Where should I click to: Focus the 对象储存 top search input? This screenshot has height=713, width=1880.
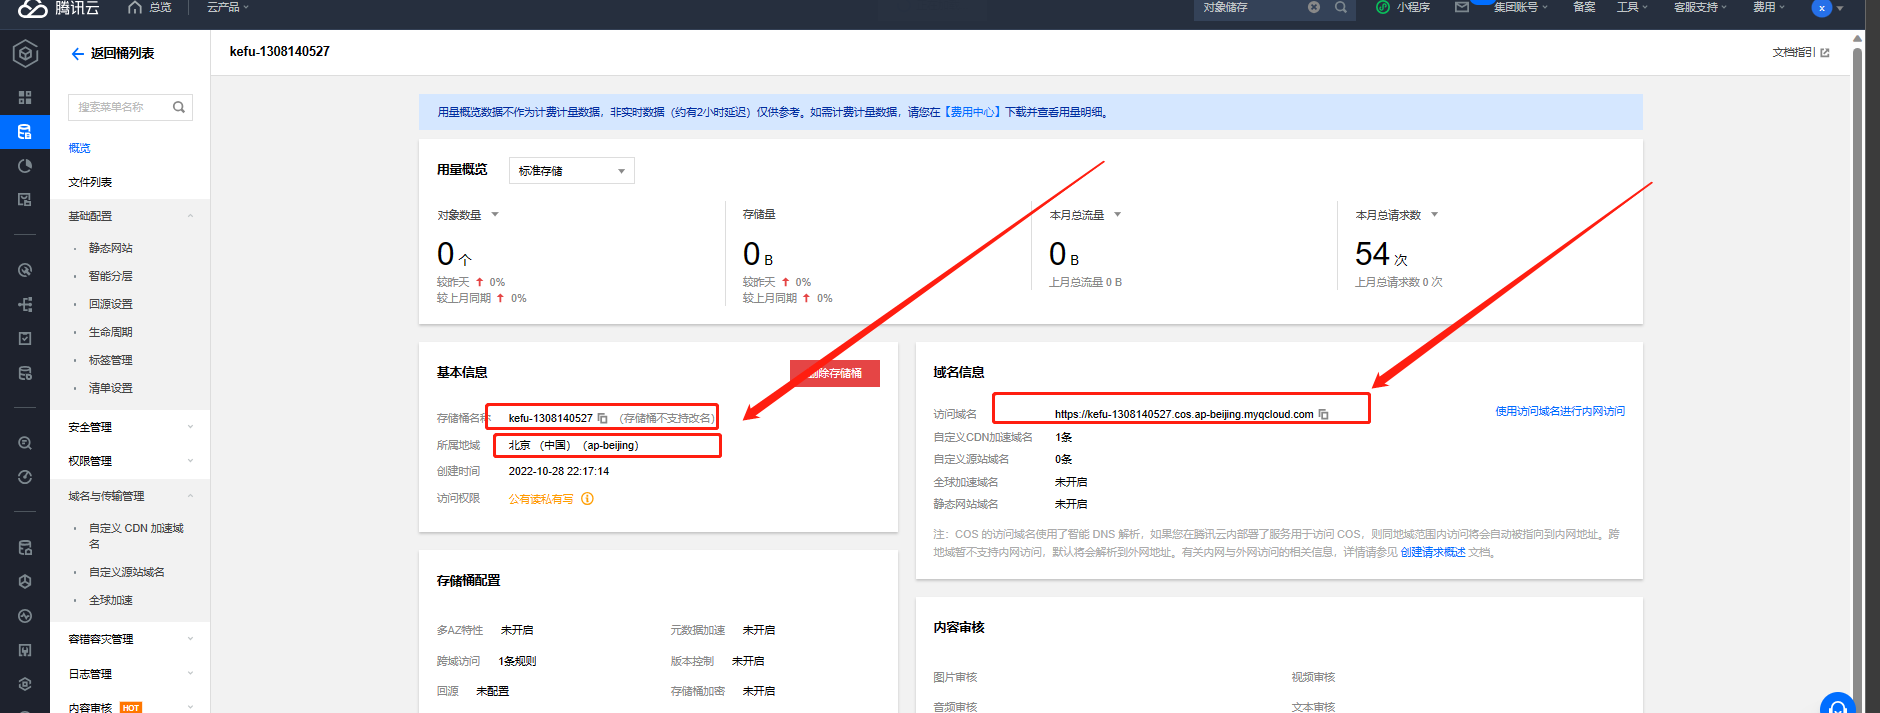(x=1250, y=7)
